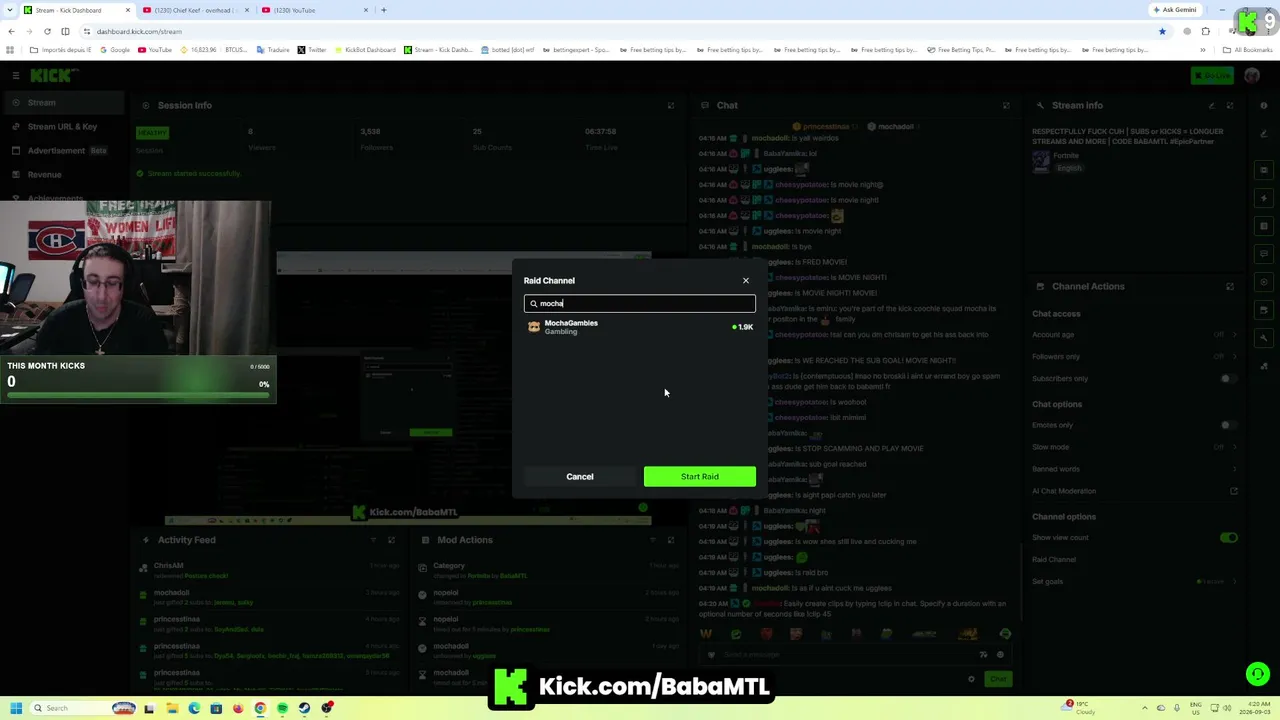Open AI Chat Moderation external link
The width and height of the screenshot is (1280, 720).
1234,491
